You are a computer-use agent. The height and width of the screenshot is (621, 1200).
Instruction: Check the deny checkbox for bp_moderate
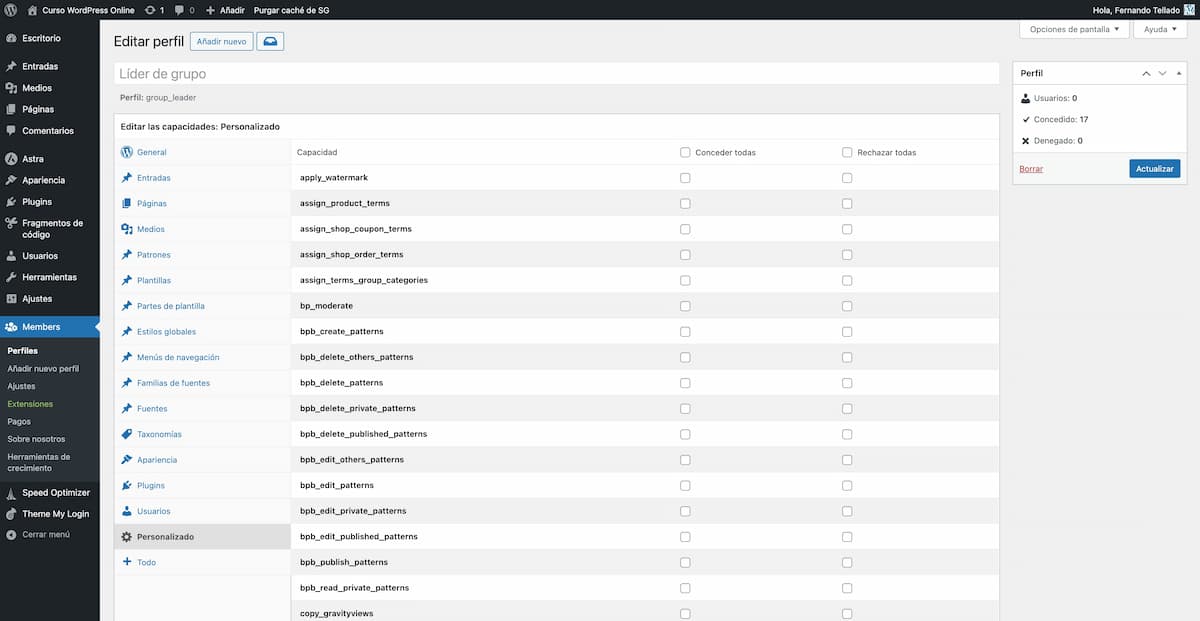click(847, 305)
